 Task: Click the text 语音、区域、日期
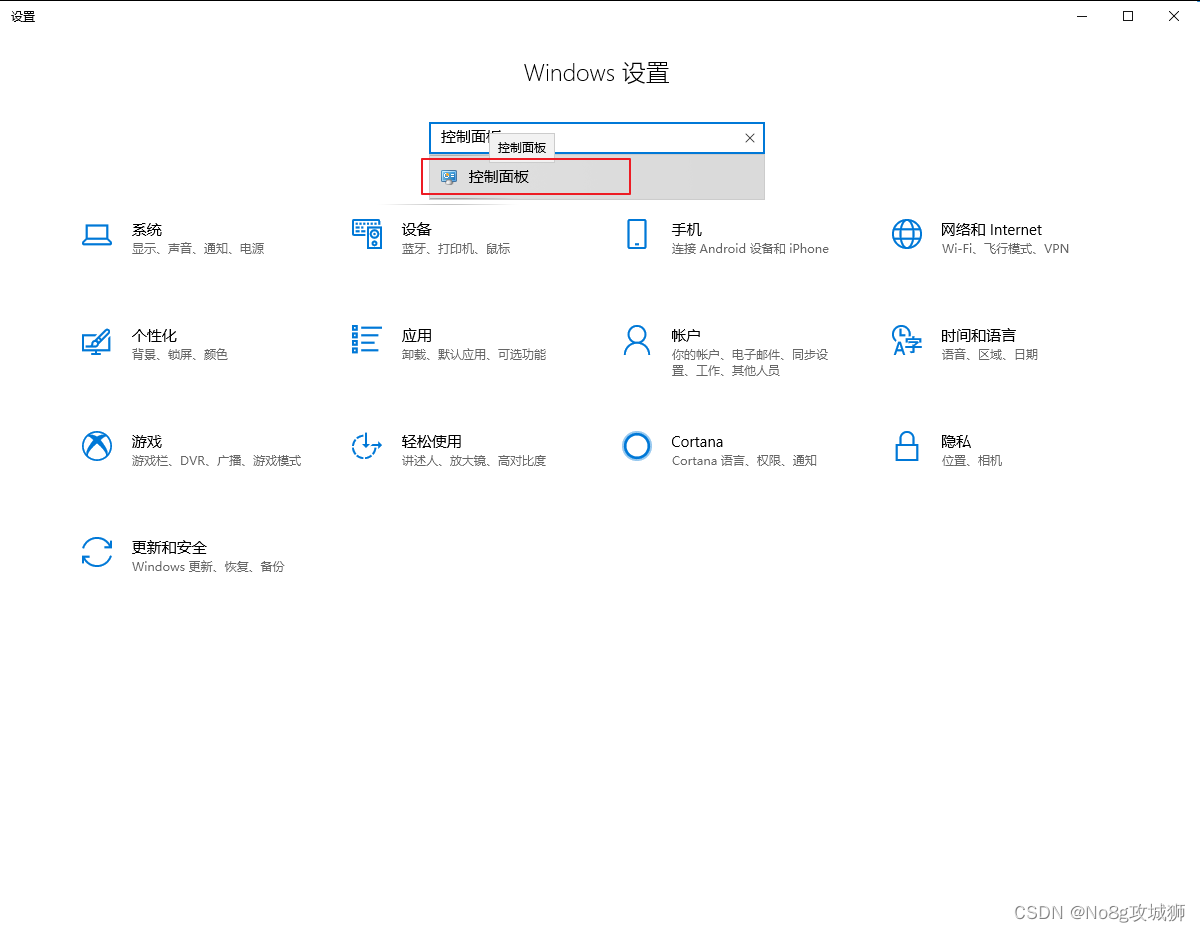(990, 355)
